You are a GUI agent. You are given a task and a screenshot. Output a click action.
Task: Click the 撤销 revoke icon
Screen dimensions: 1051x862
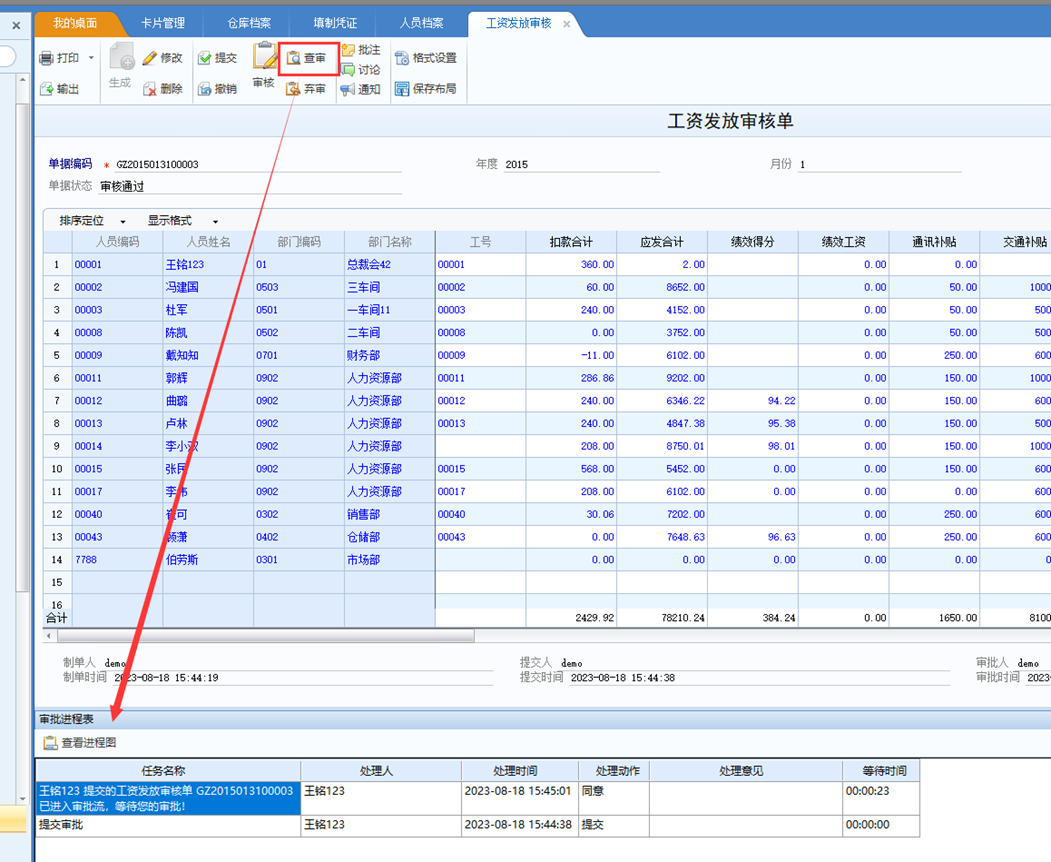click(205, 88)
